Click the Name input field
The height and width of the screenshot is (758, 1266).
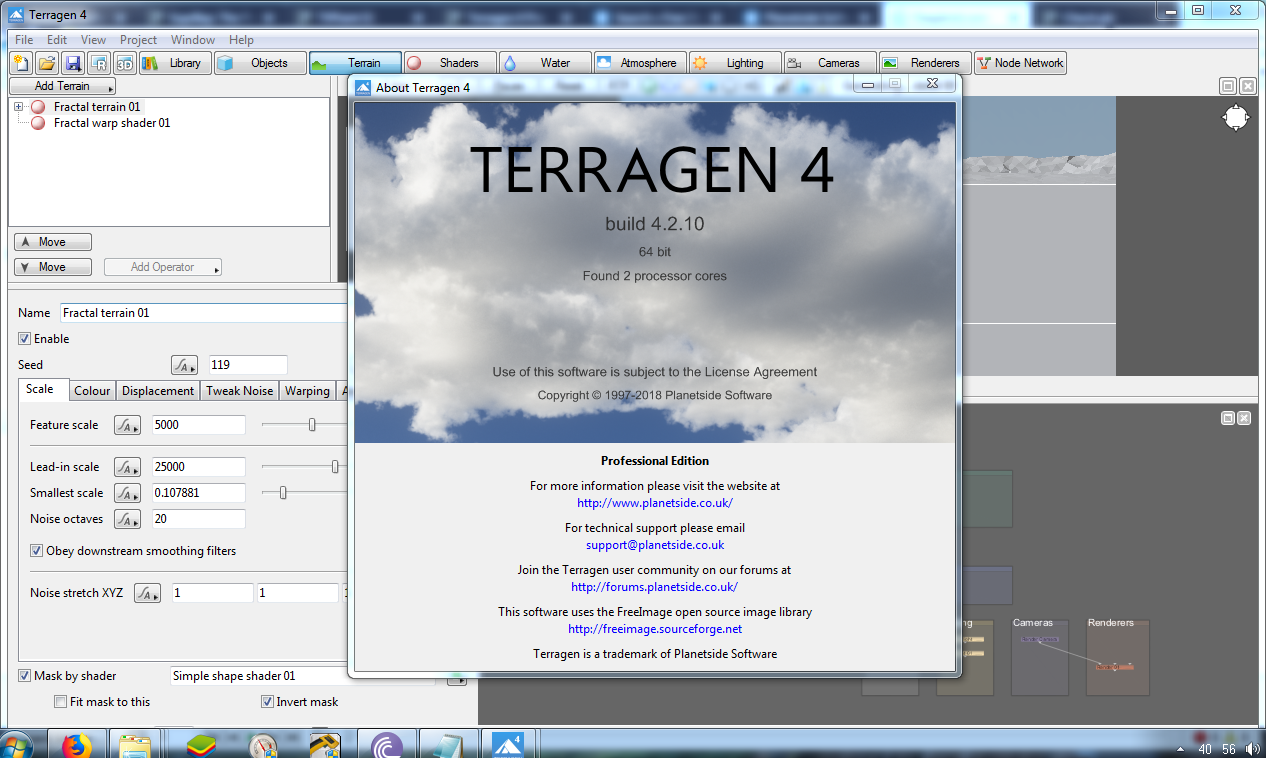pos(203,313)
